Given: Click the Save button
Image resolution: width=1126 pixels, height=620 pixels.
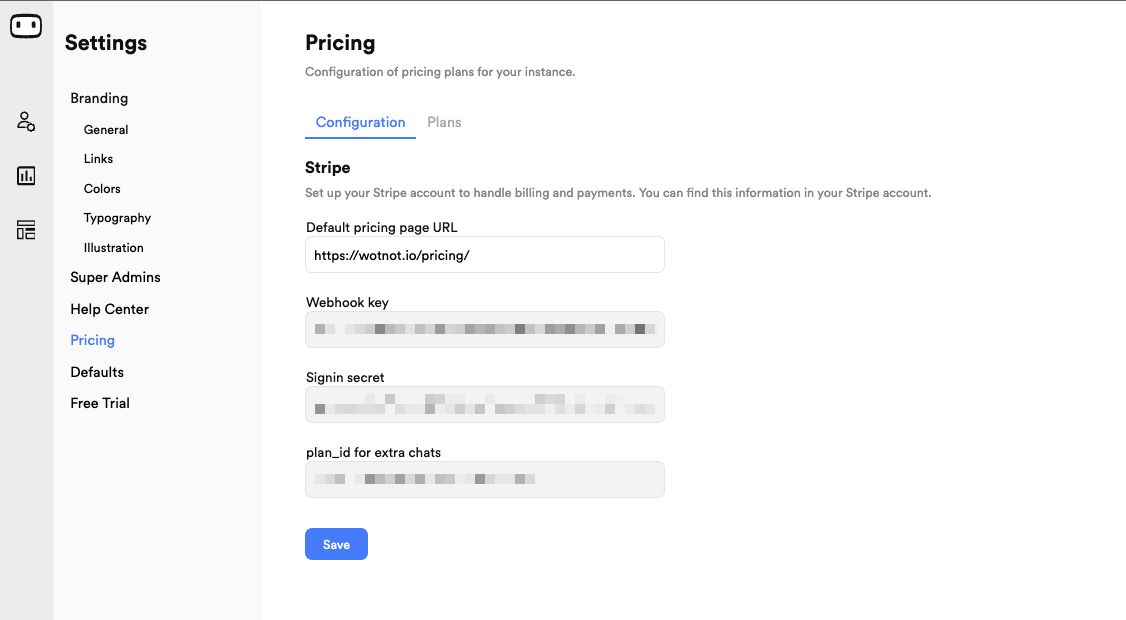Looking at the screenshot, I should tap(336, 544).
